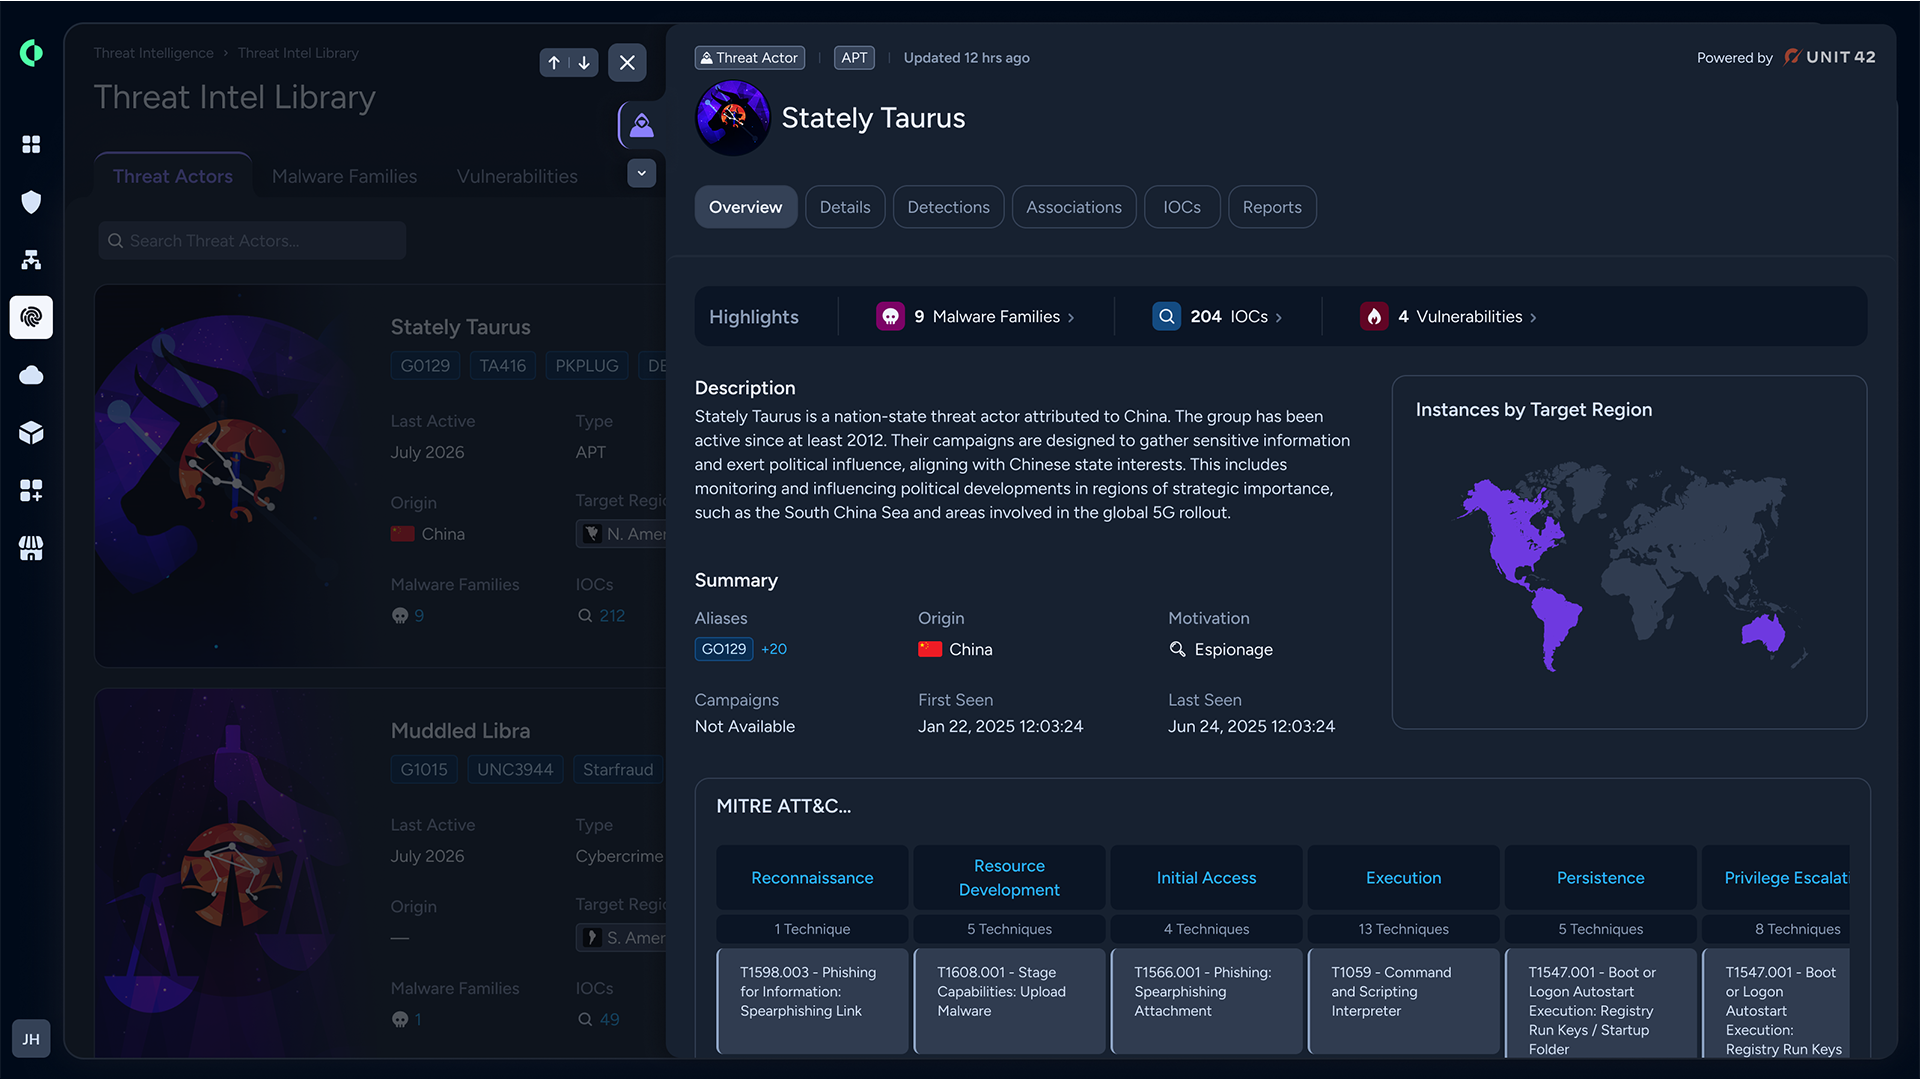Screen dimensions: 1920x1080
Task: Click the Espionage motivation icon
Action: (x=1178, y=649)
